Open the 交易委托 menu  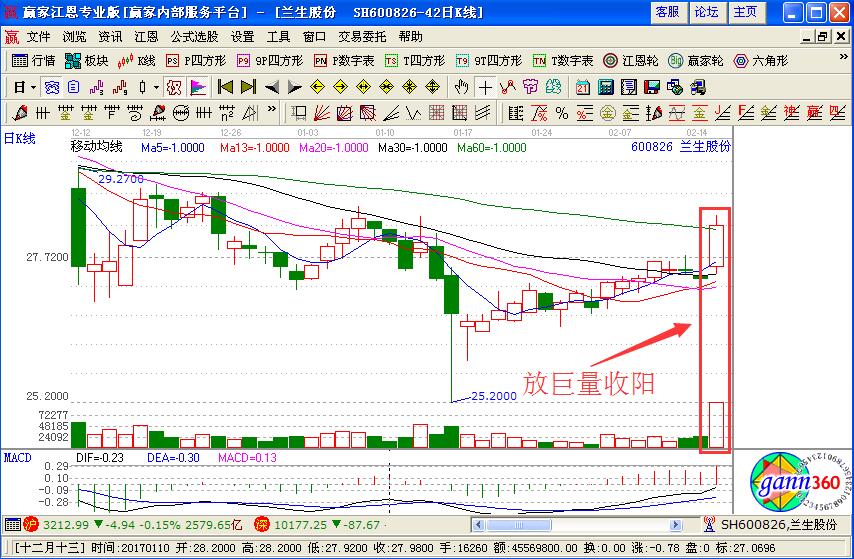361,36
